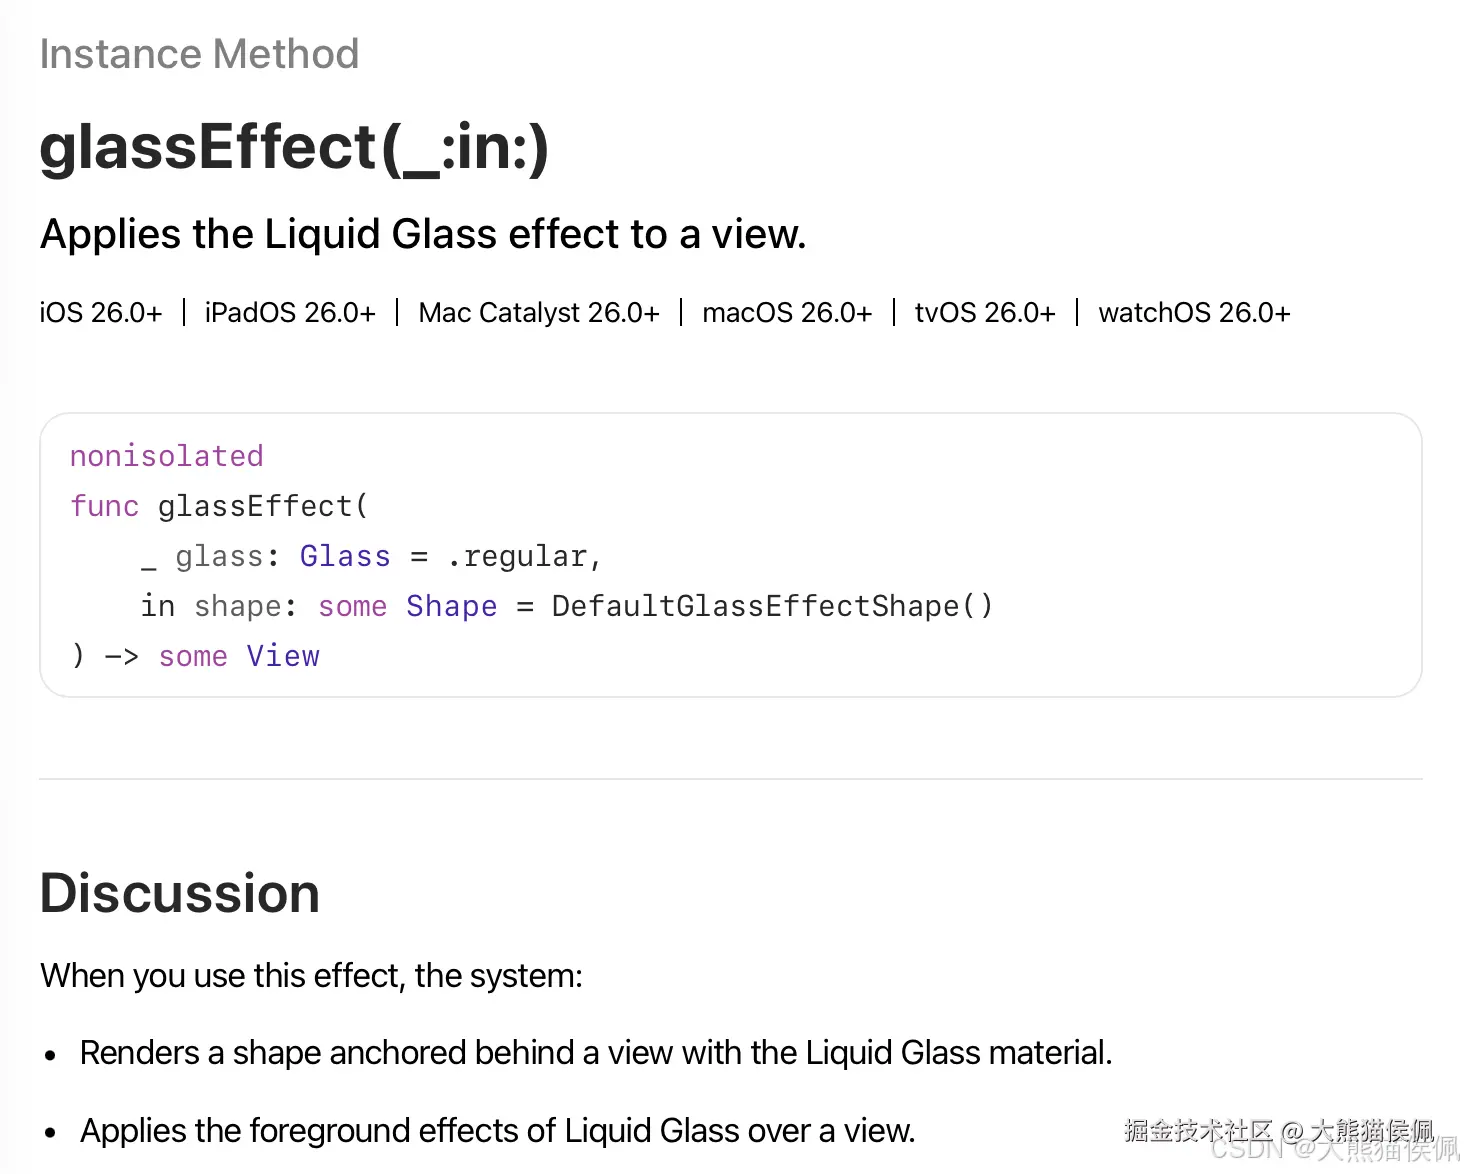Click the Instance Method label
Screen dimensions: 1464x1174
[199, 54]
